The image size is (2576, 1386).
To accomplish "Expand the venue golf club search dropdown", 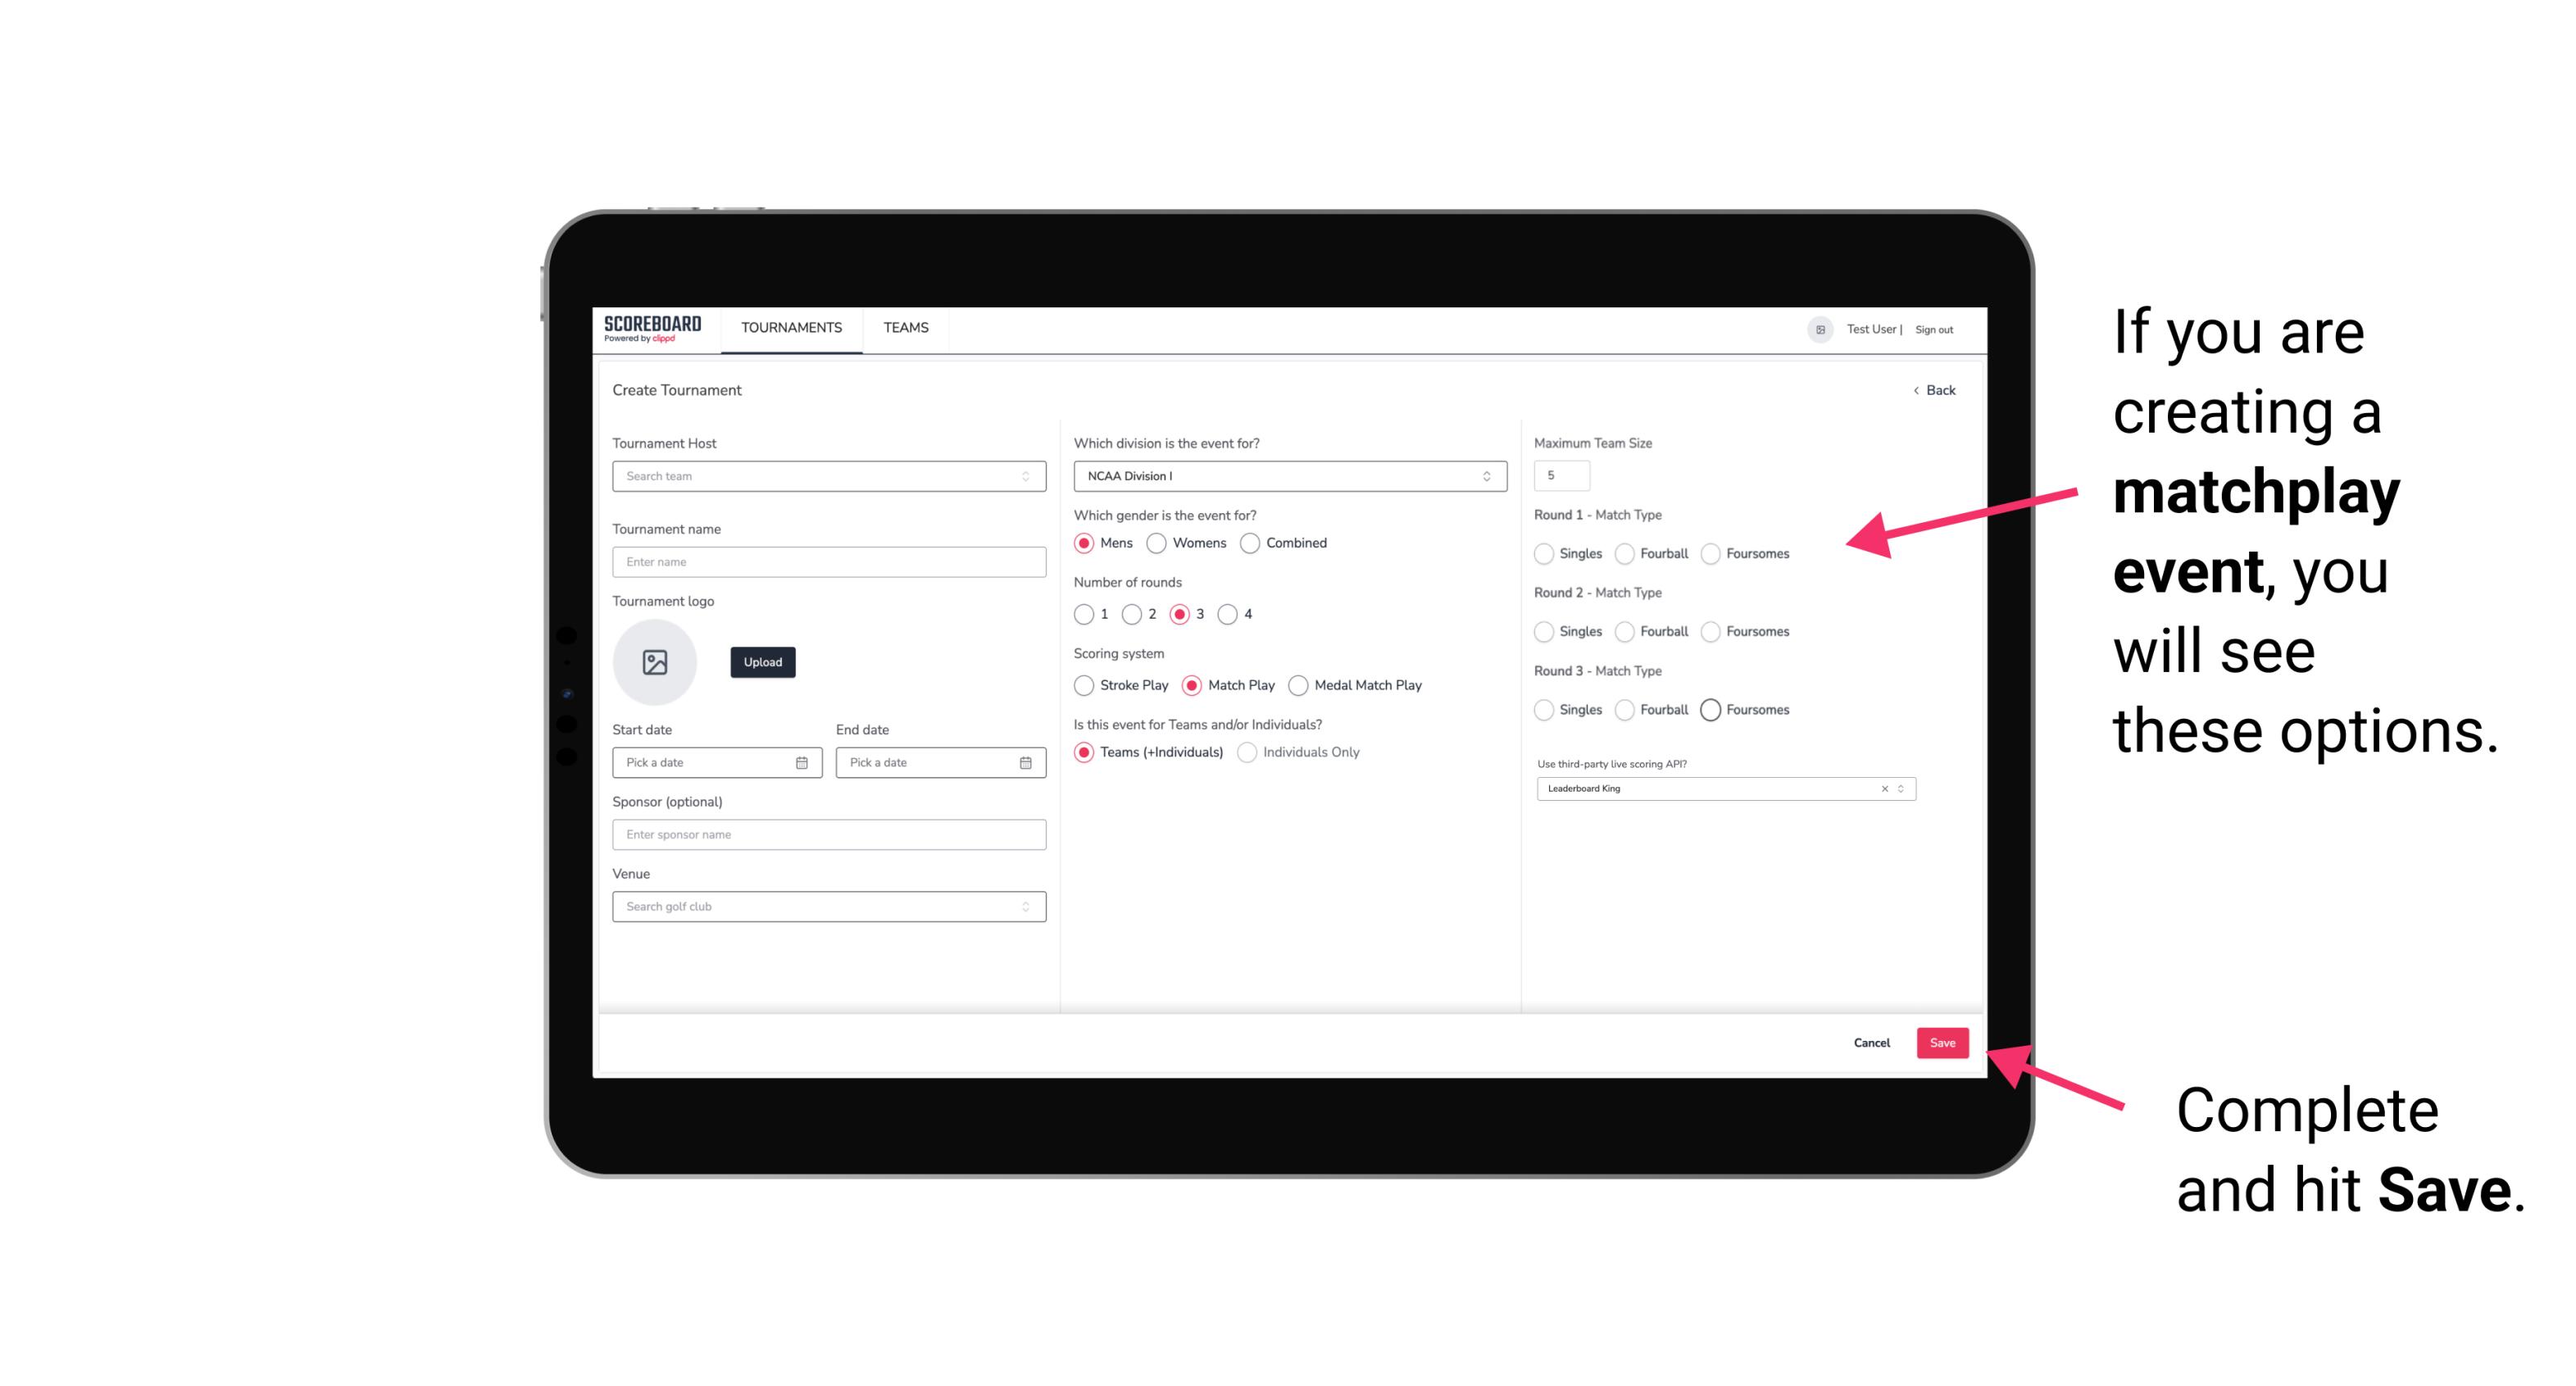I will 1024,907.
